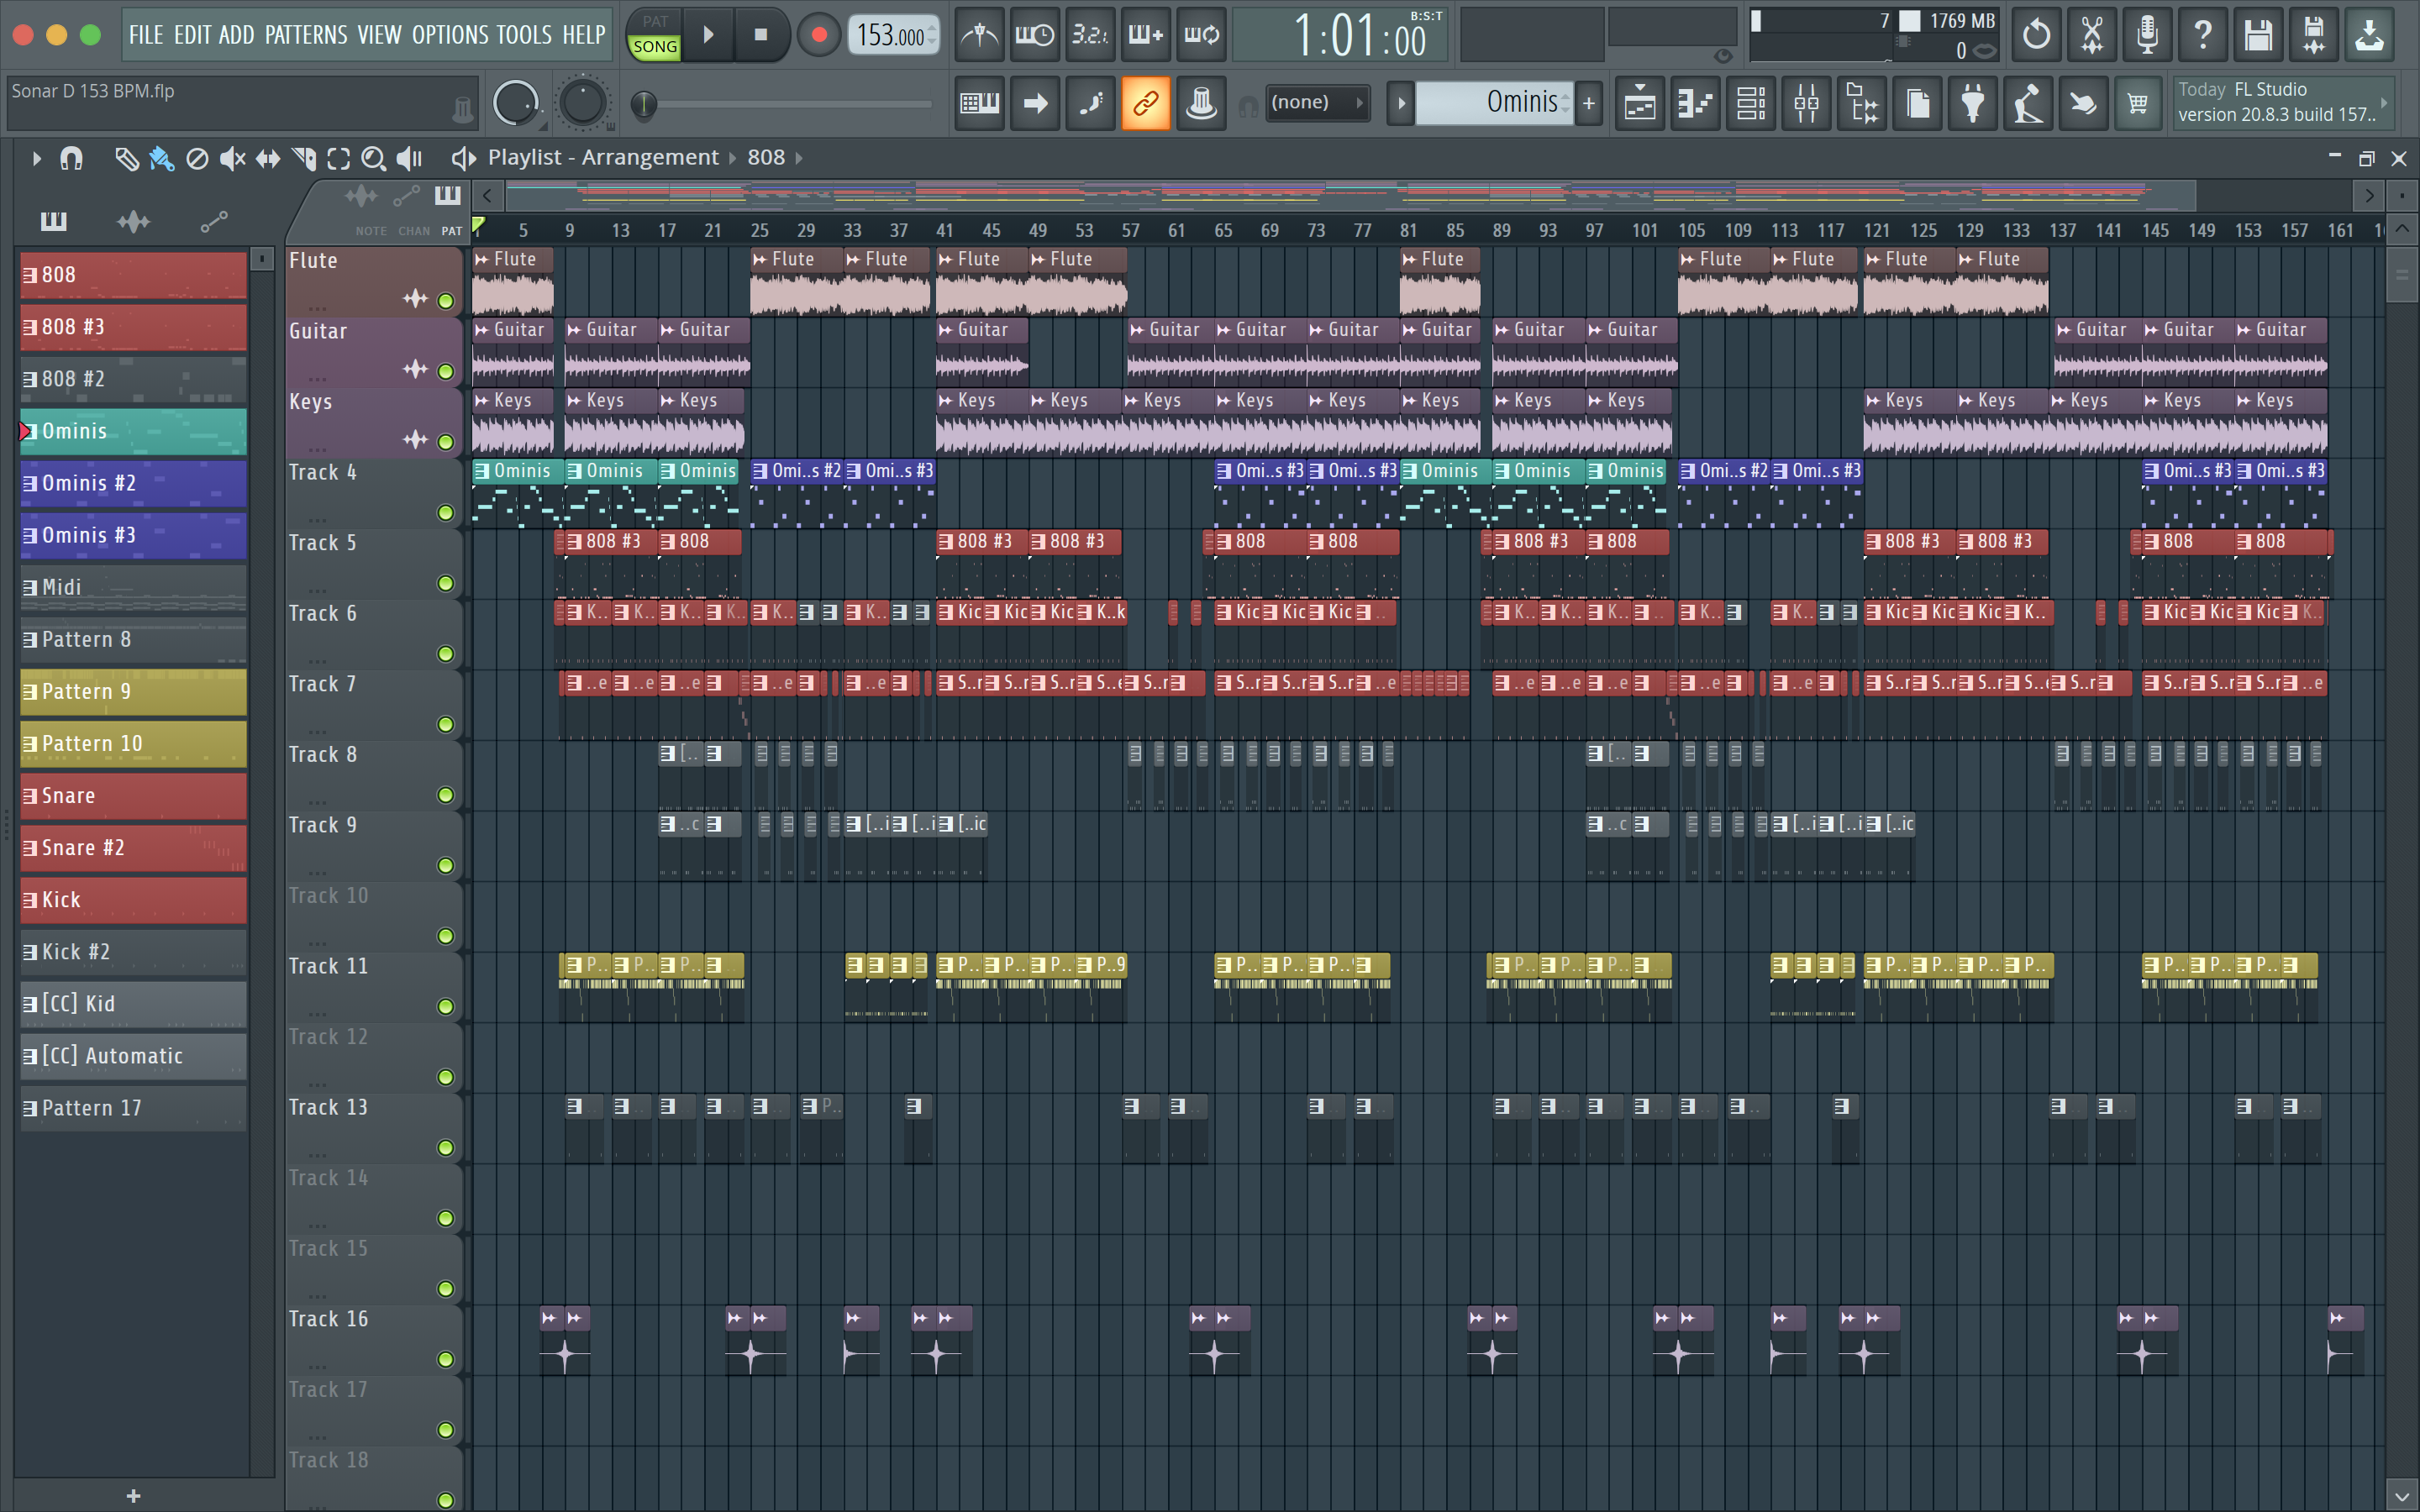The width and height of the screenshot is (2420, 1512).
Task: Open the help question mark icon
Action: click(2203, 36)
